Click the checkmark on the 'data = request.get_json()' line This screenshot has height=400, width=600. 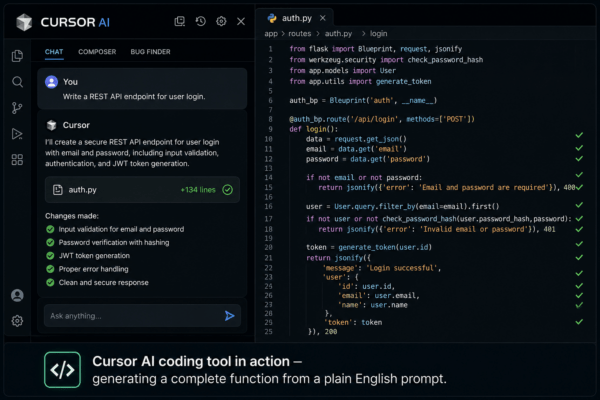579,135
